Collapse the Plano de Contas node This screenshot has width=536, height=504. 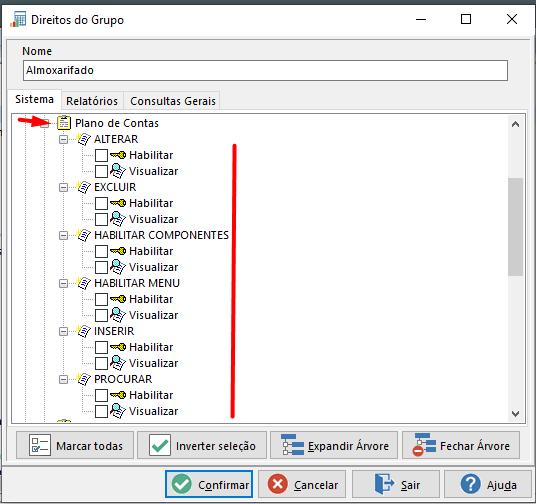click(x=44, y=123)
